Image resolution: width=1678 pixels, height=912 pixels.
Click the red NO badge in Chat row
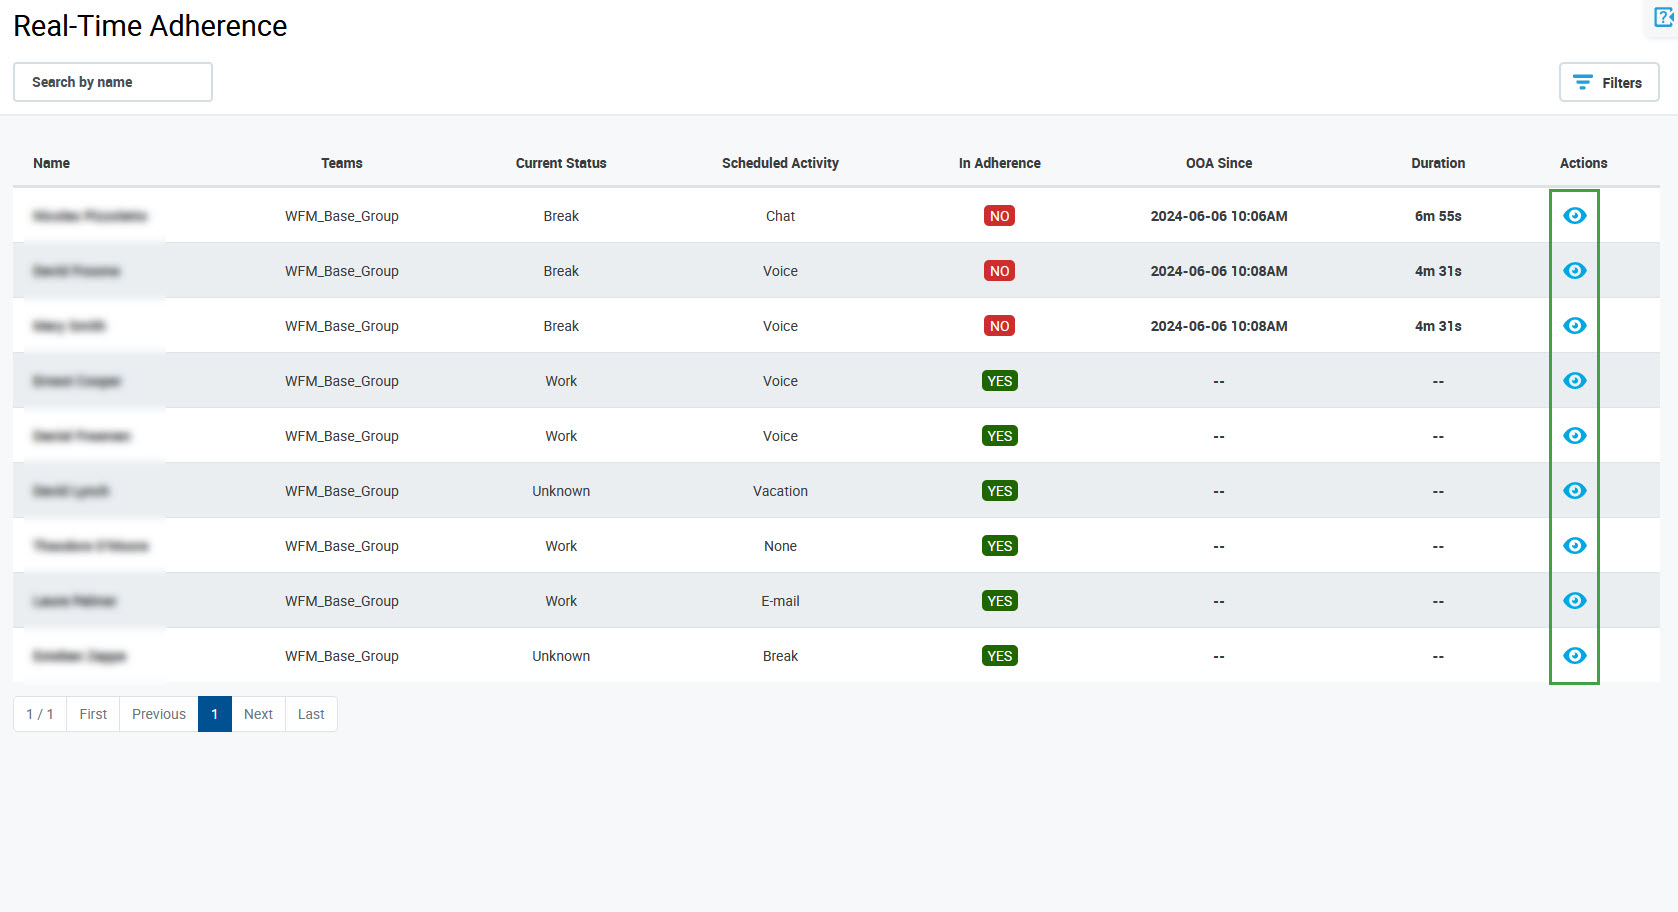point(999,216)
